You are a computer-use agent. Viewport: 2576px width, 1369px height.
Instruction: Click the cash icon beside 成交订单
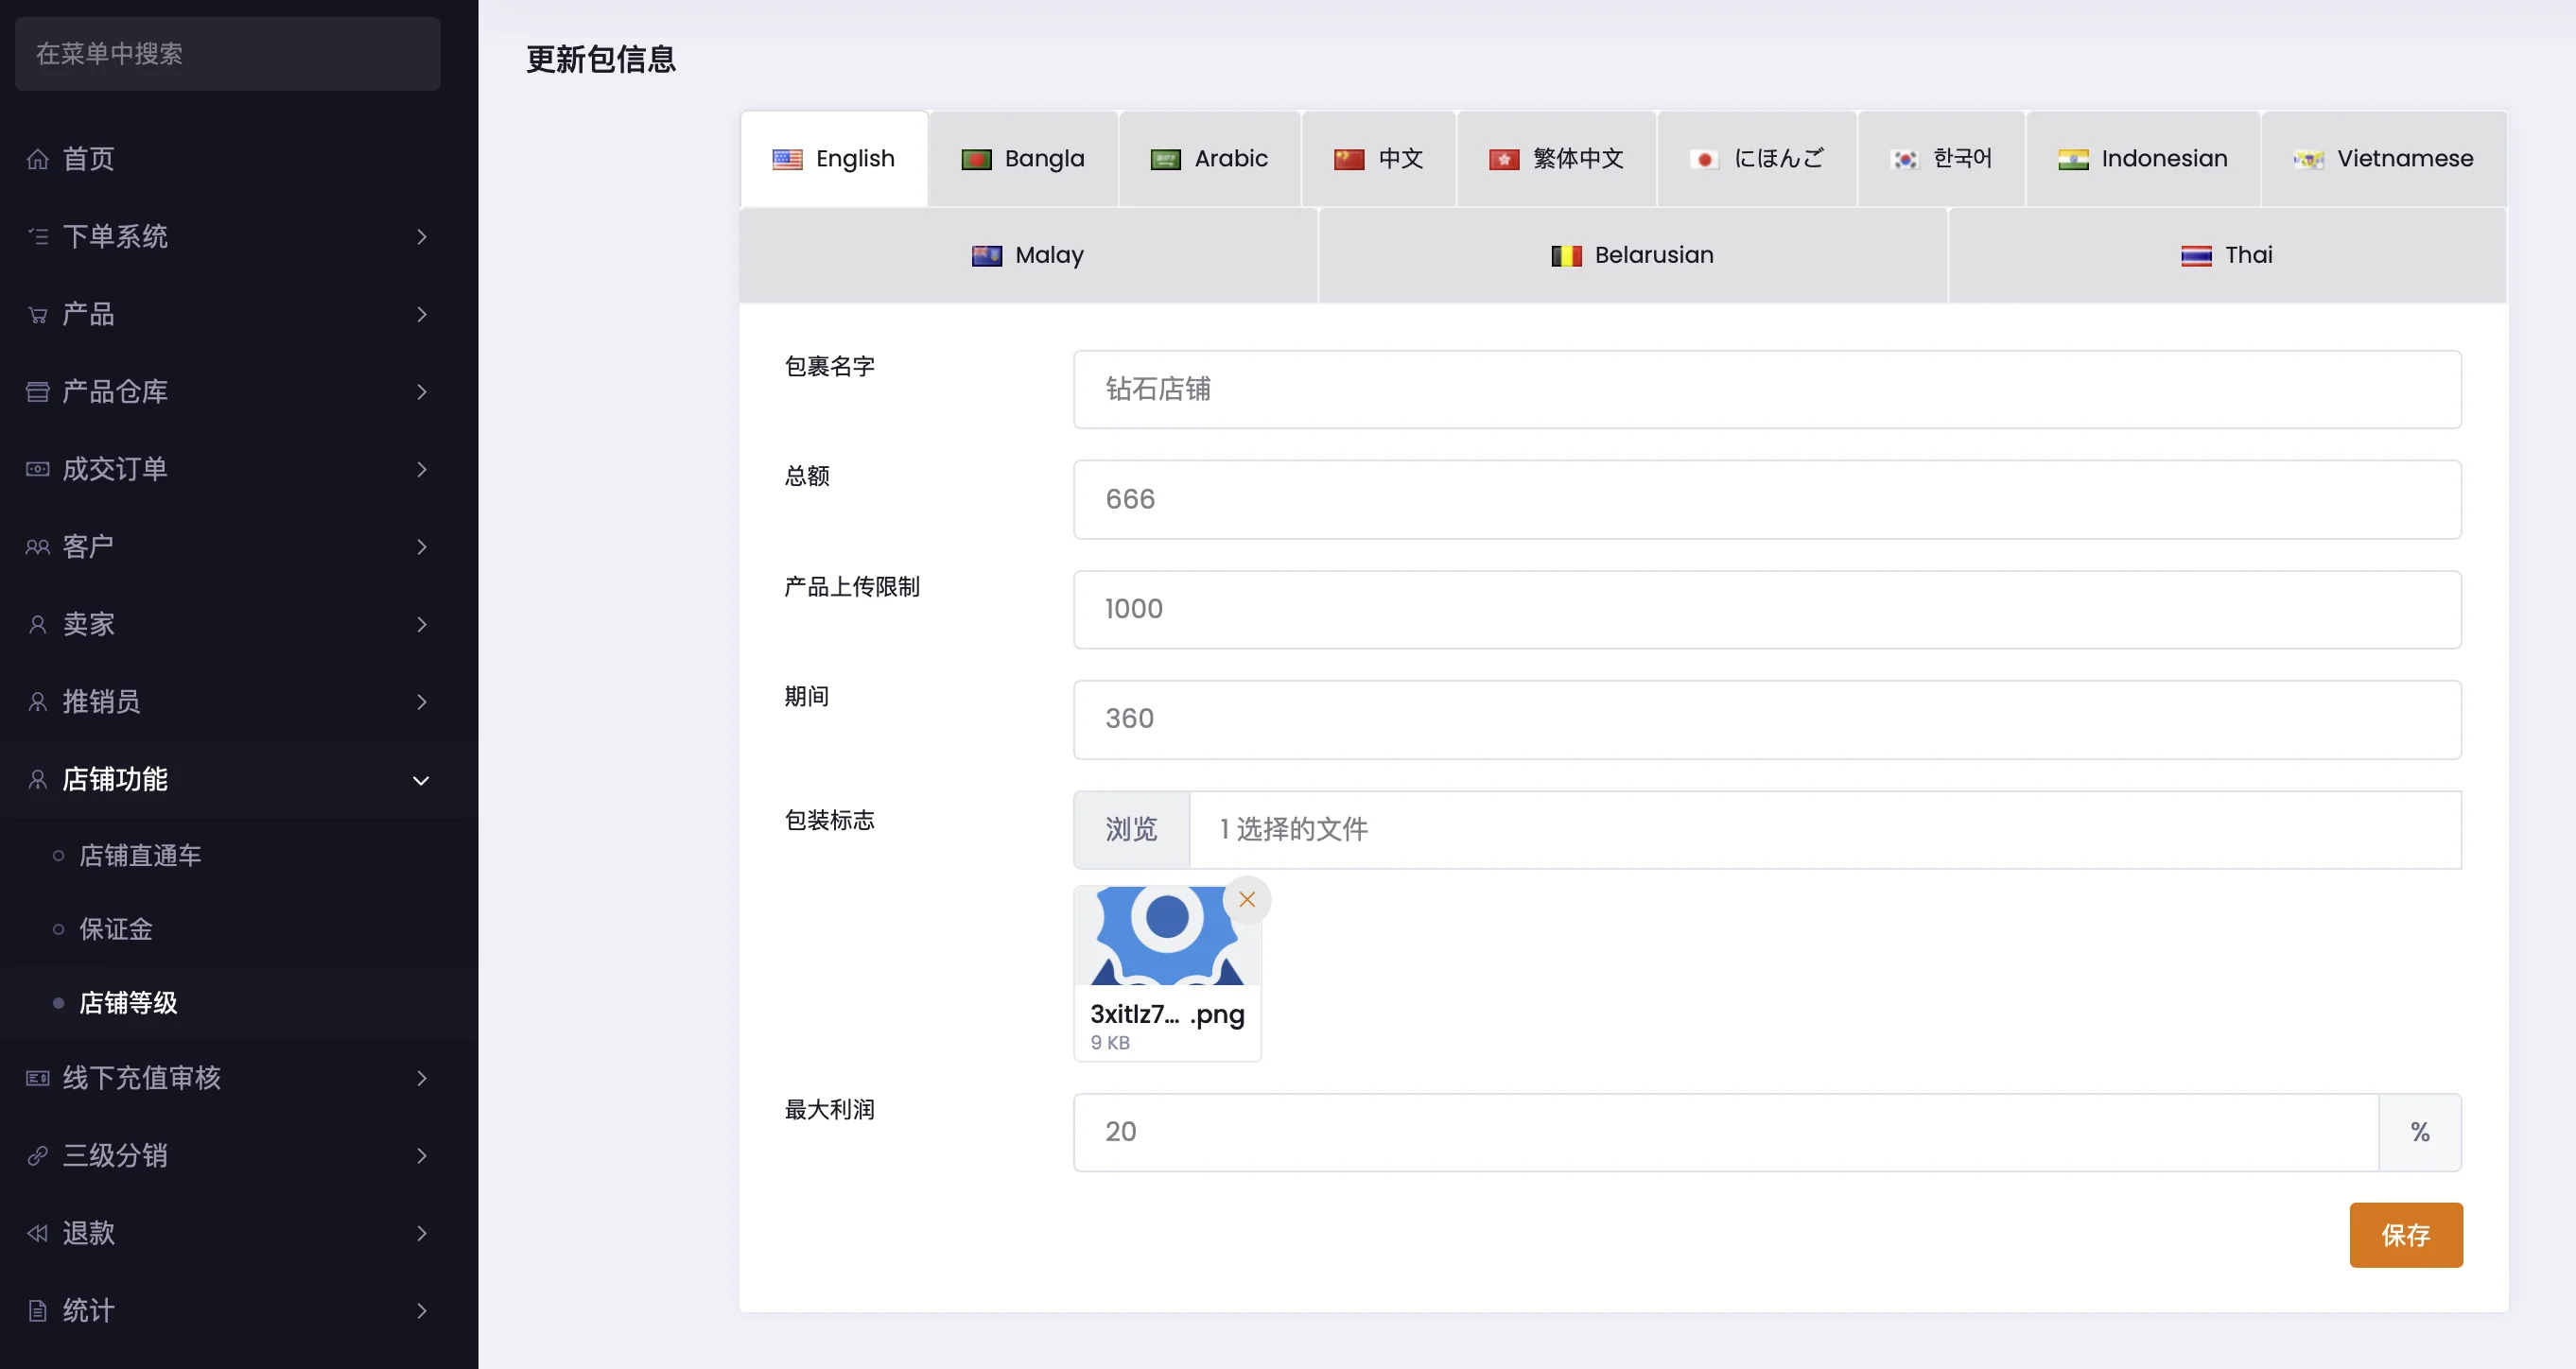click(x=37, y=469)
